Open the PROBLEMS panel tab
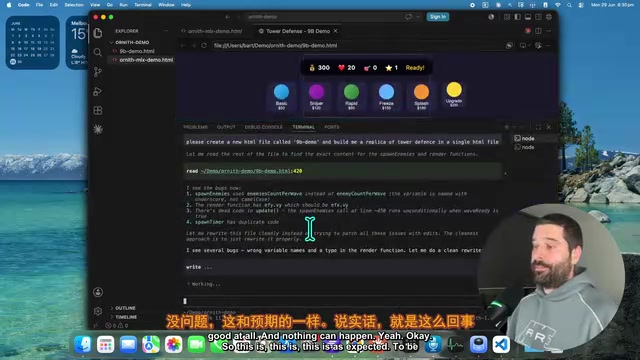Screen dimensions: 640x360 pyautogui.click(x=196, y=127)
